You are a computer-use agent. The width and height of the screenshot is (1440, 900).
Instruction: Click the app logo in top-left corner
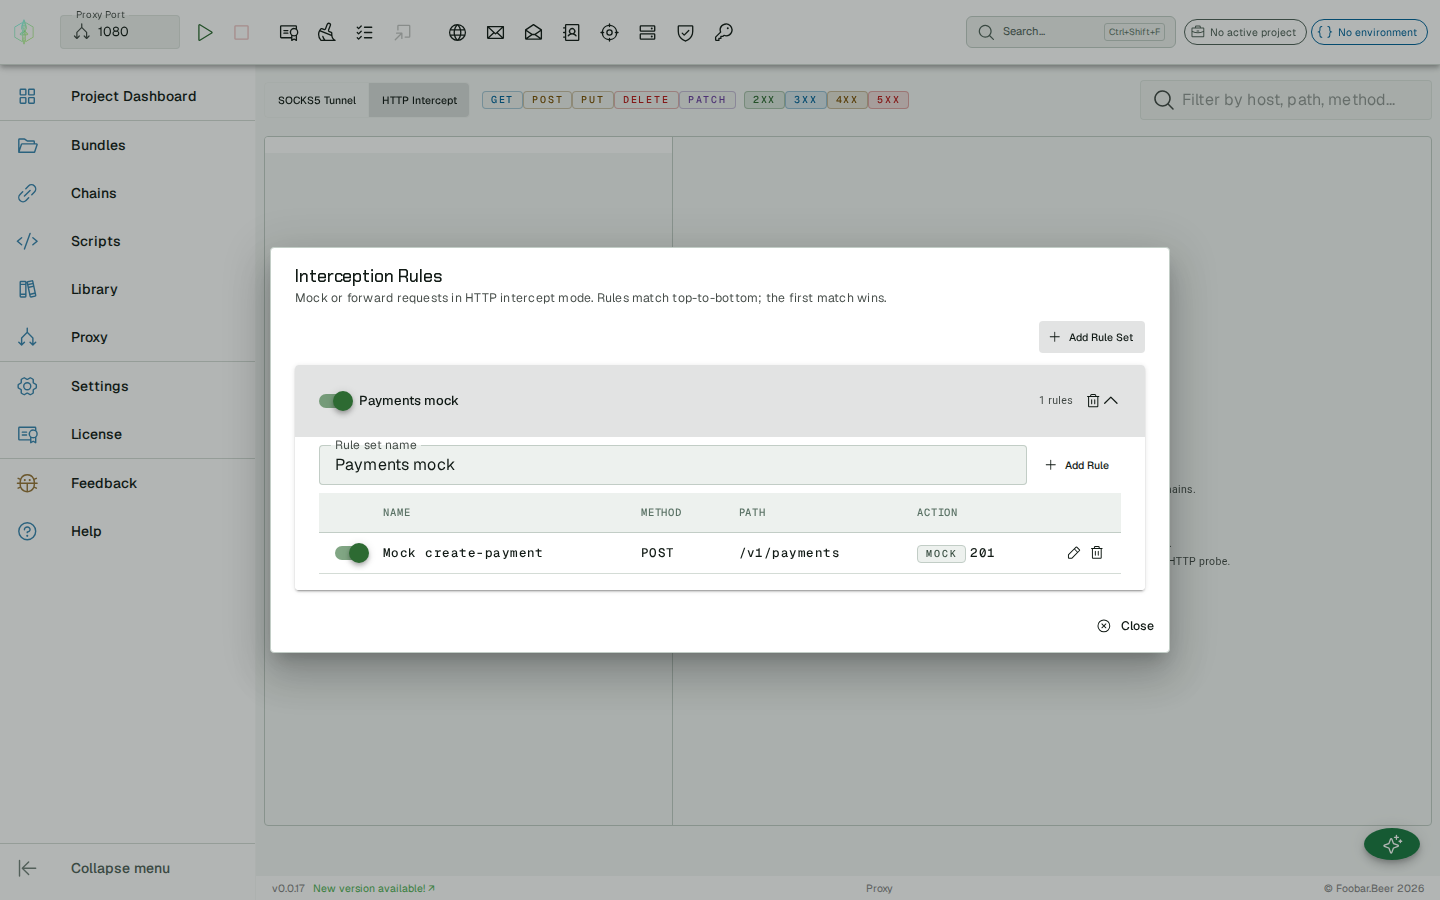24,32
